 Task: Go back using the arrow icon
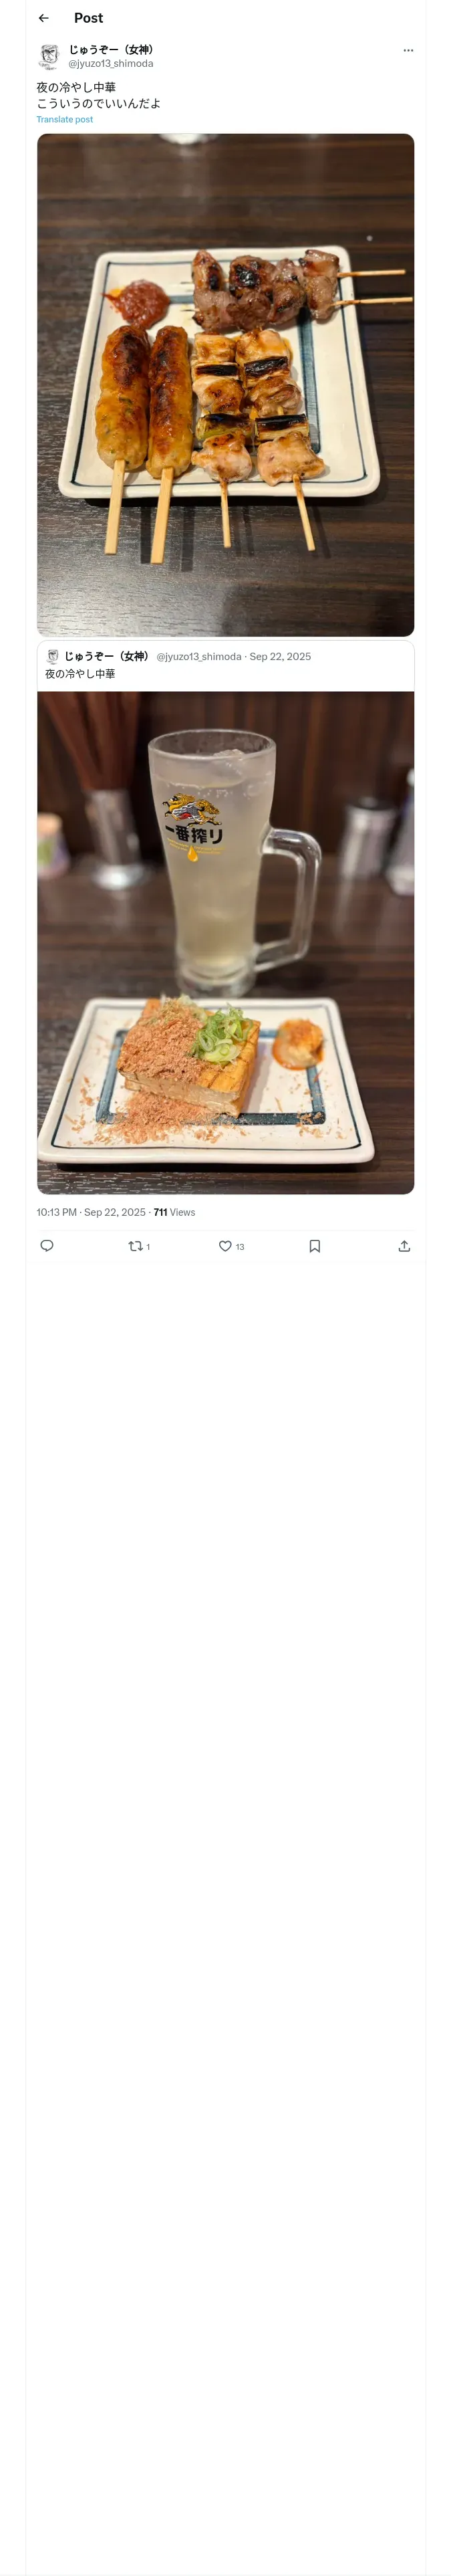(43, 18)
